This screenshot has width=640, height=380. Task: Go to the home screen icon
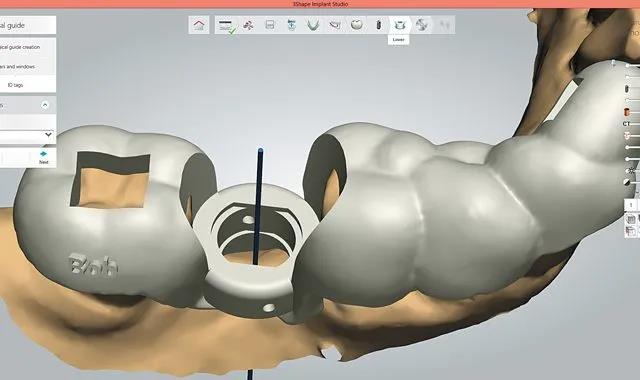click(x=199, y=25)
